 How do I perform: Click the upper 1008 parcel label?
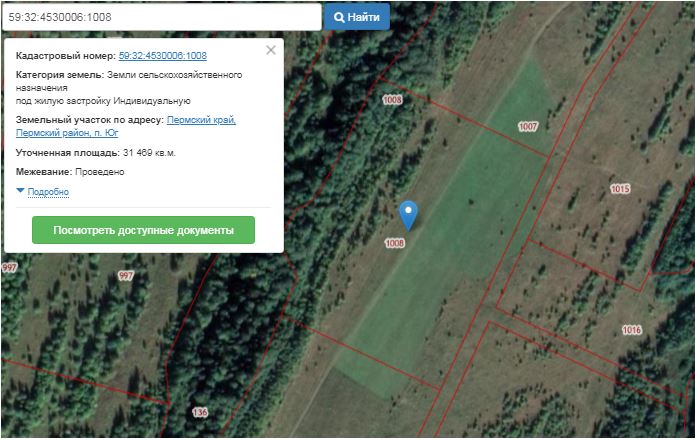tap(392, 100)
